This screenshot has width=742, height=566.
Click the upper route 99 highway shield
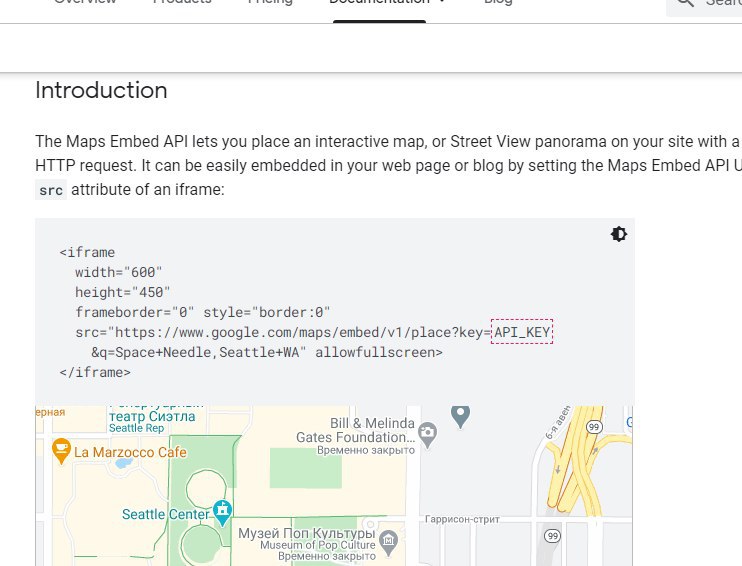tap(593, 427)
